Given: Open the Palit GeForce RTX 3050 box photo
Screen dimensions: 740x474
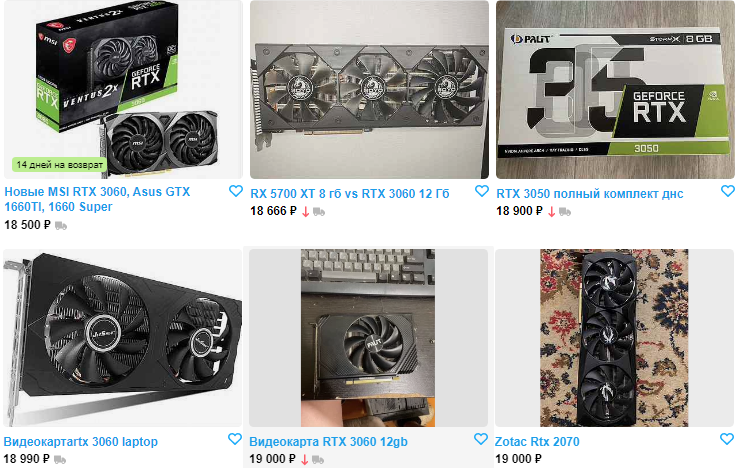Looking at the screenshot, I should pyautogui.click(x=615, y=89).
